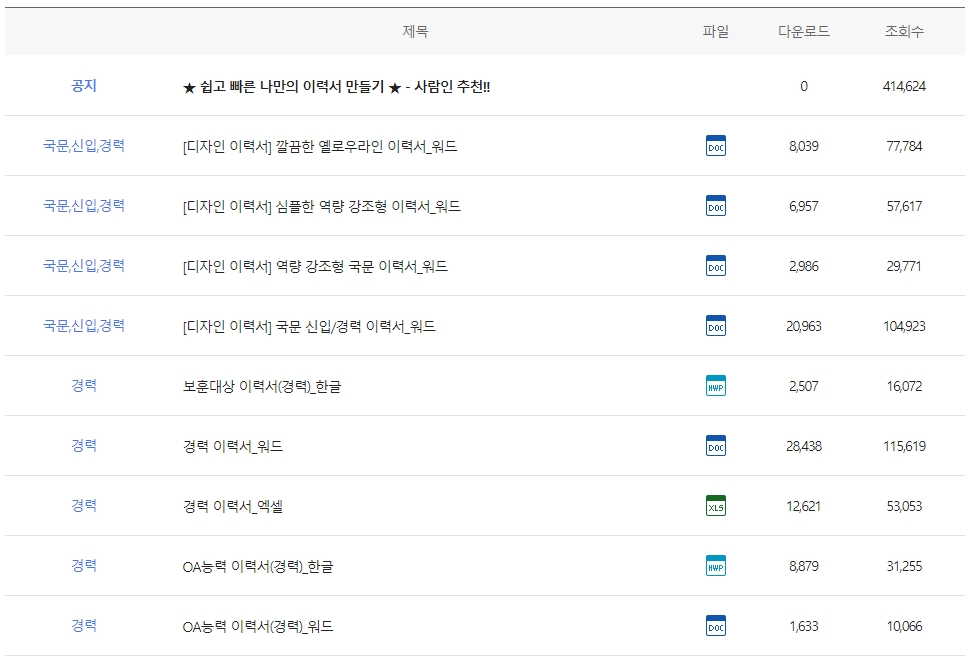Screen dimensions: 972x669
Task: Open 심플한 역량 강조형 이력서_워드 post
Action: tap(322, 206)
